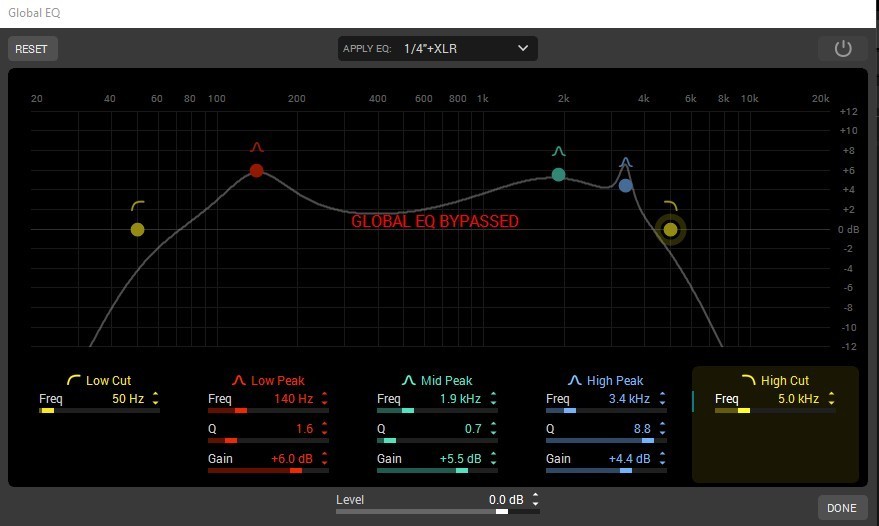Click the High Peak Freq 3.4 kHz value

(631, 399)
